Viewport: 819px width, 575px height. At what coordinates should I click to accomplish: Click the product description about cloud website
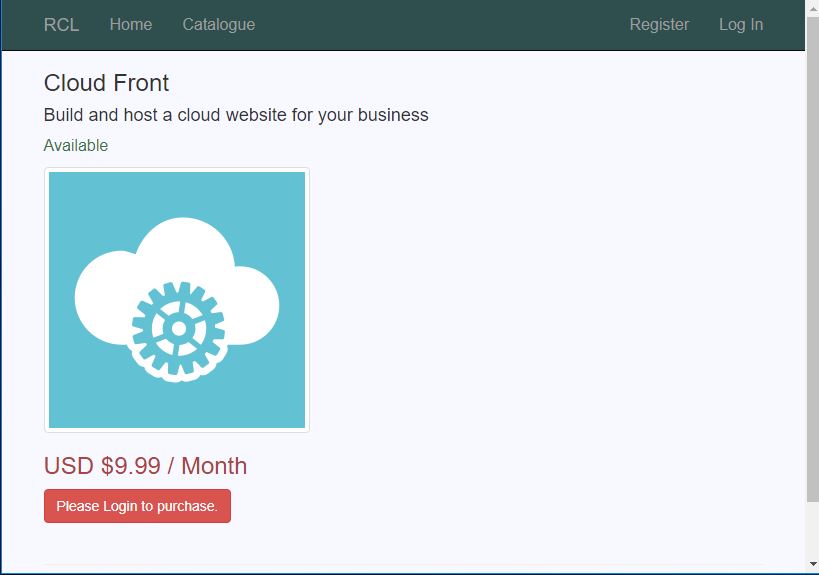click(x=236, y=115)
